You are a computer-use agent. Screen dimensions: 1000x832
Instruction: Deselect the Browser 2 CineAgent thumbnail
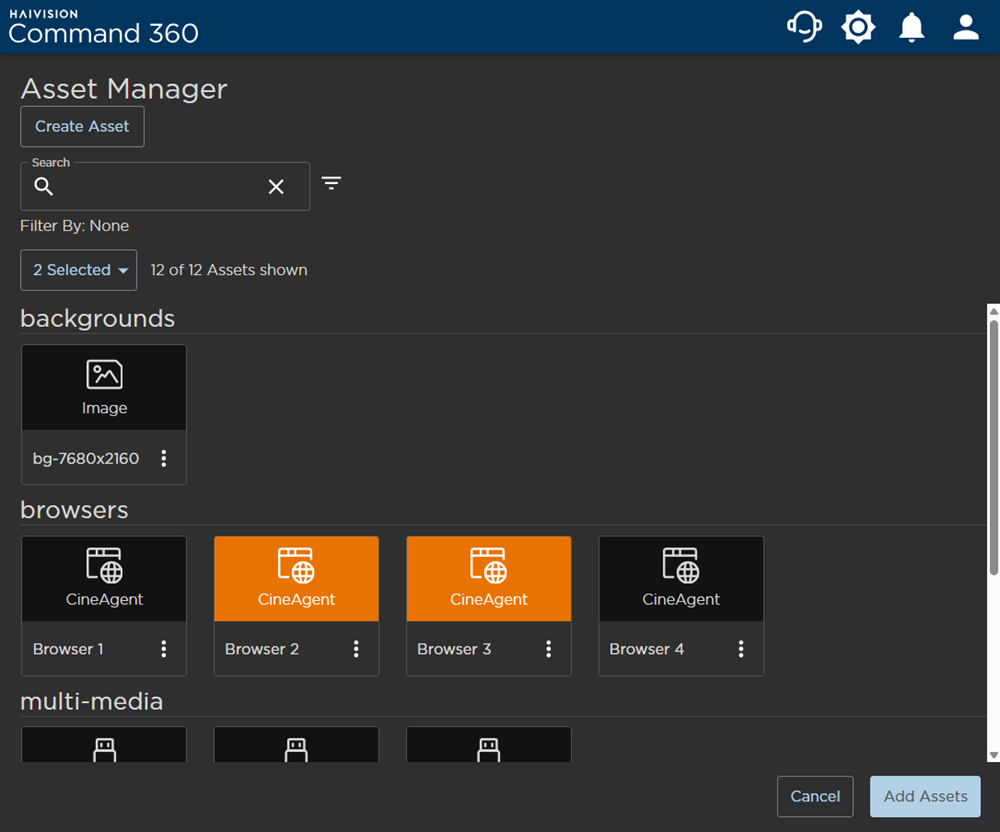(297, 579)
